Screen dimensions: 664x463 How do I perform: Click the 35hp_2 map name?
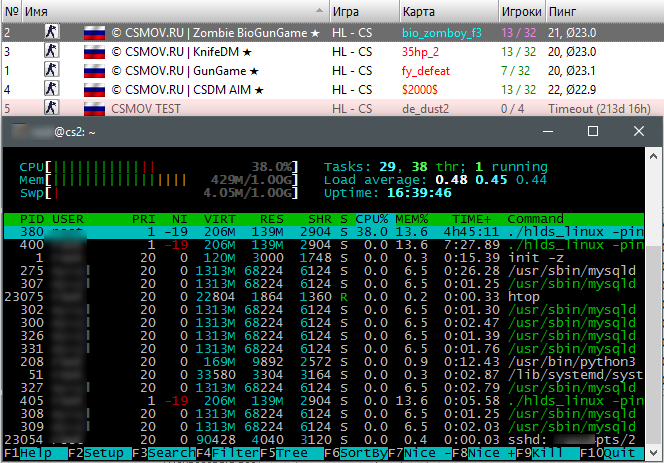click(x=421, y=52)
